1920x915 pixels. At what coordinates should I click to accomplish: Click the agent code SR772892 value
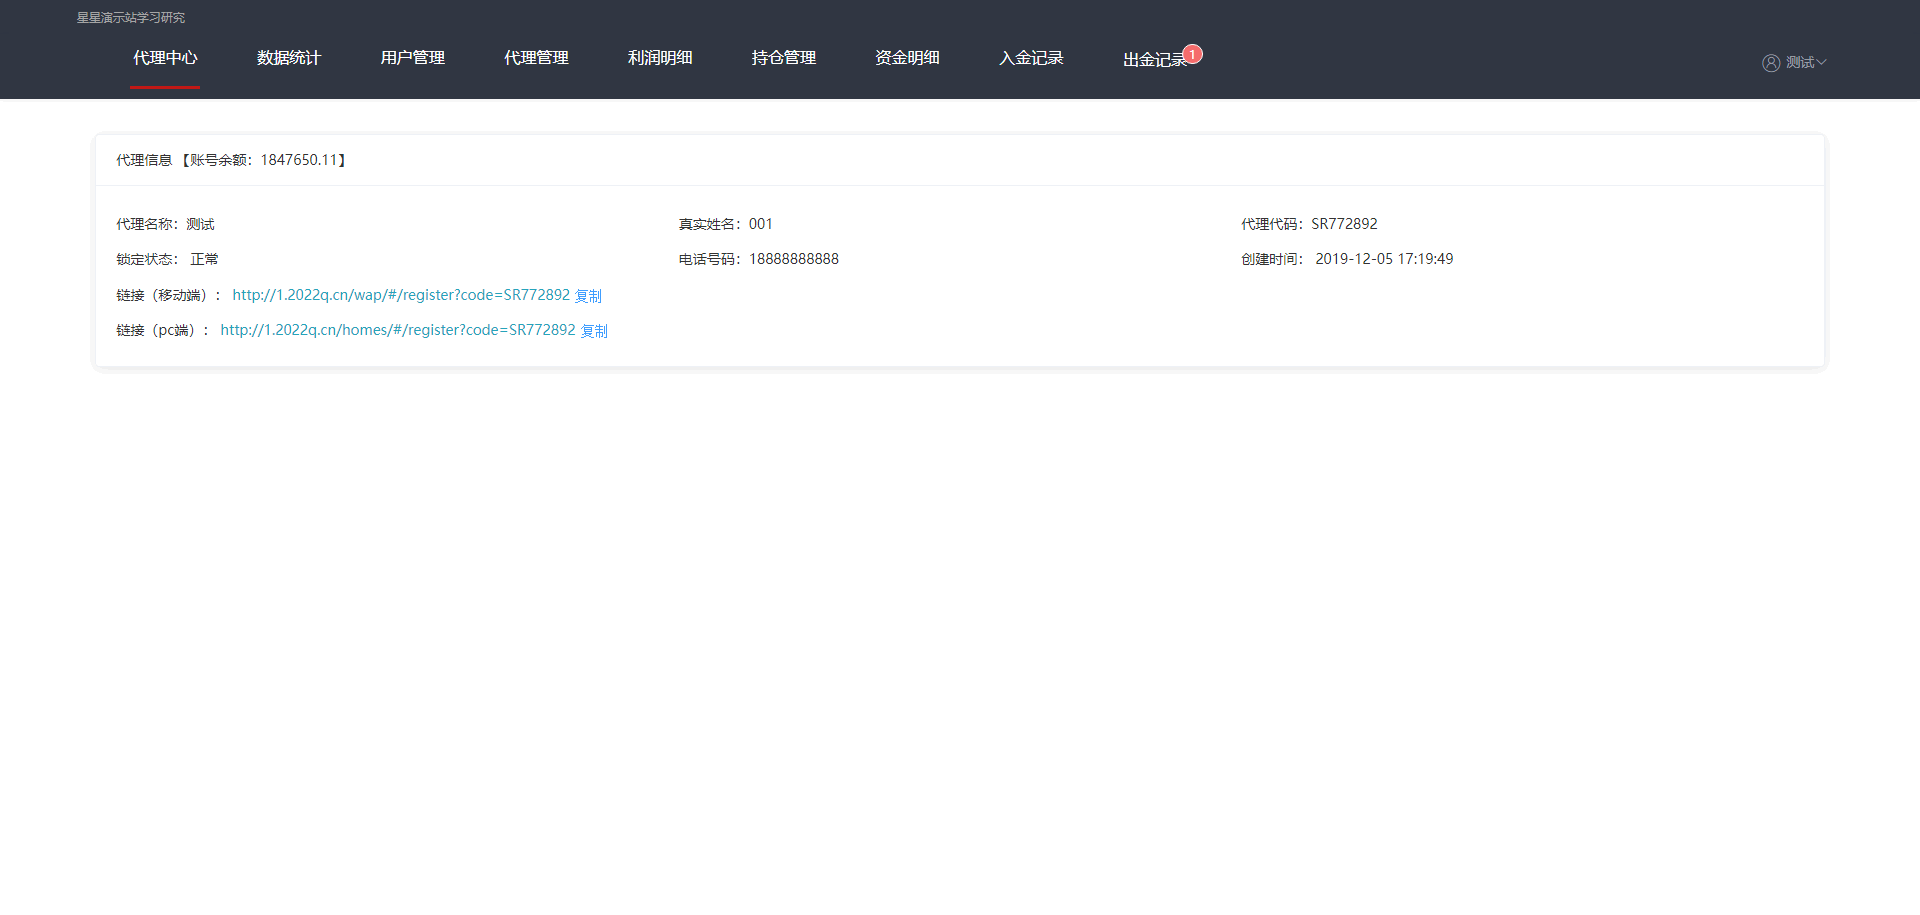pos(1344,224)
